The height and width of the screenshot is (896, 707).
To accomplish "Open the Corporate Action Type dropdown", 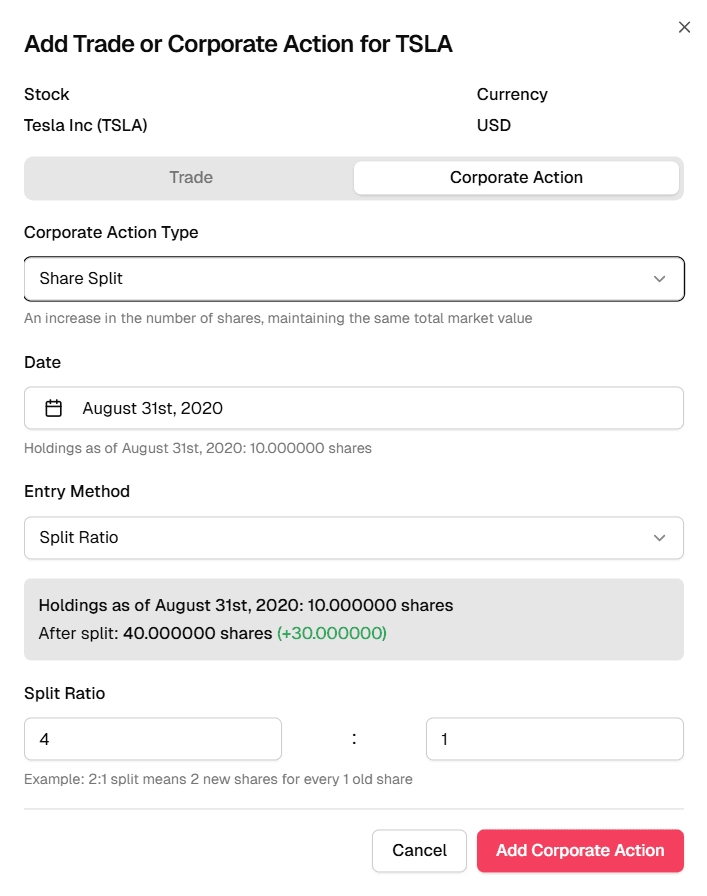I will pos(353,278).
